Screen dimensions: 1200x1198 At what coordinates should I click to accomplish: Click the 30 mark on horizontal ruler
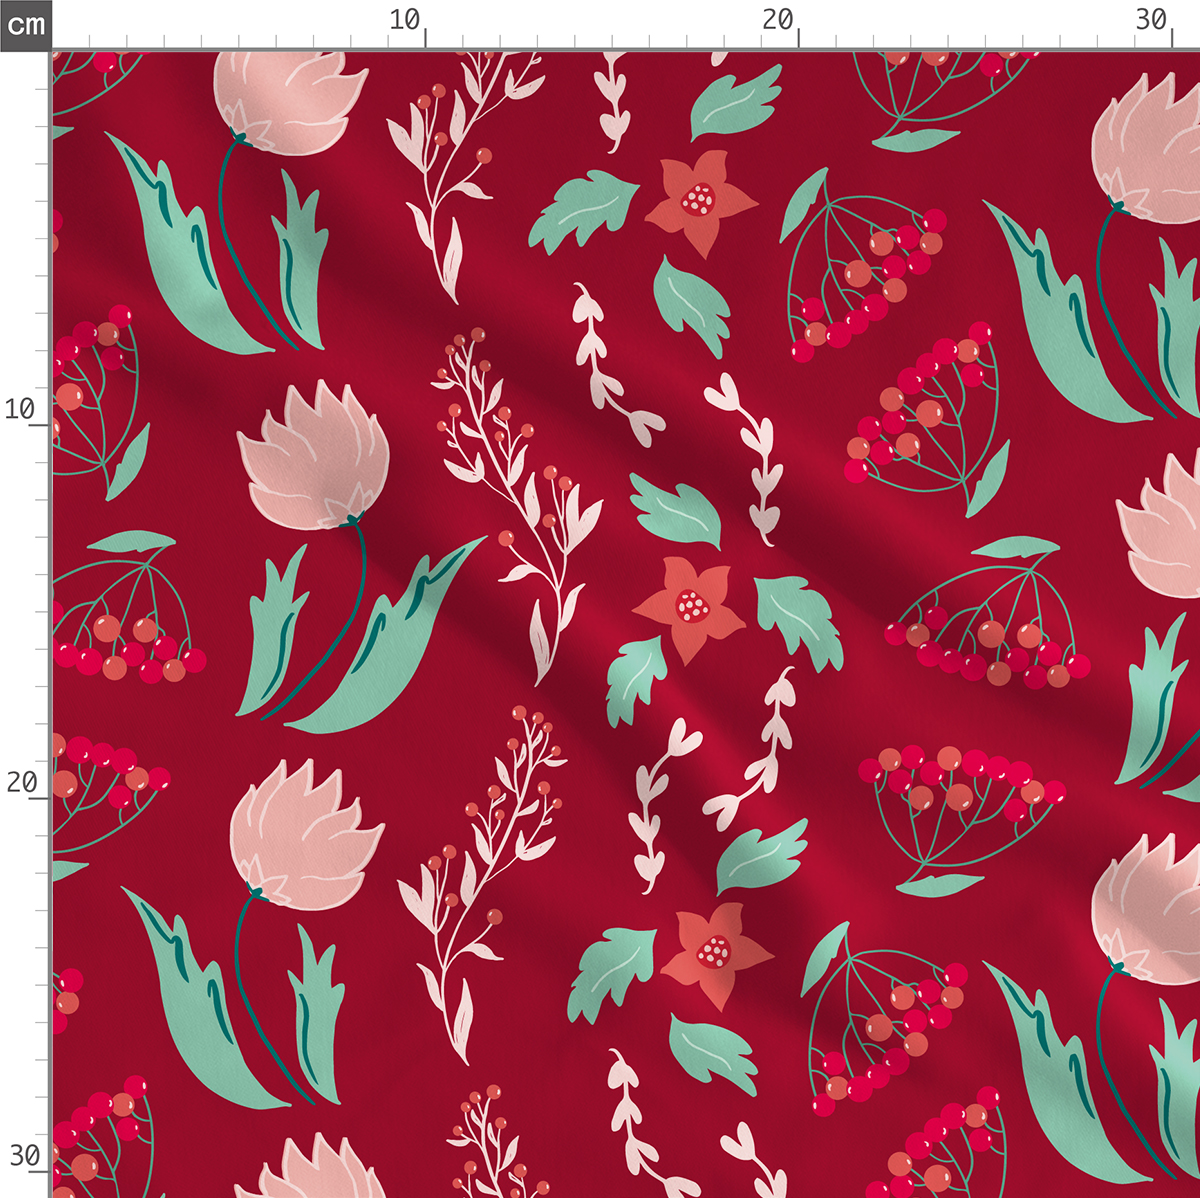(x=1152, y=20)
